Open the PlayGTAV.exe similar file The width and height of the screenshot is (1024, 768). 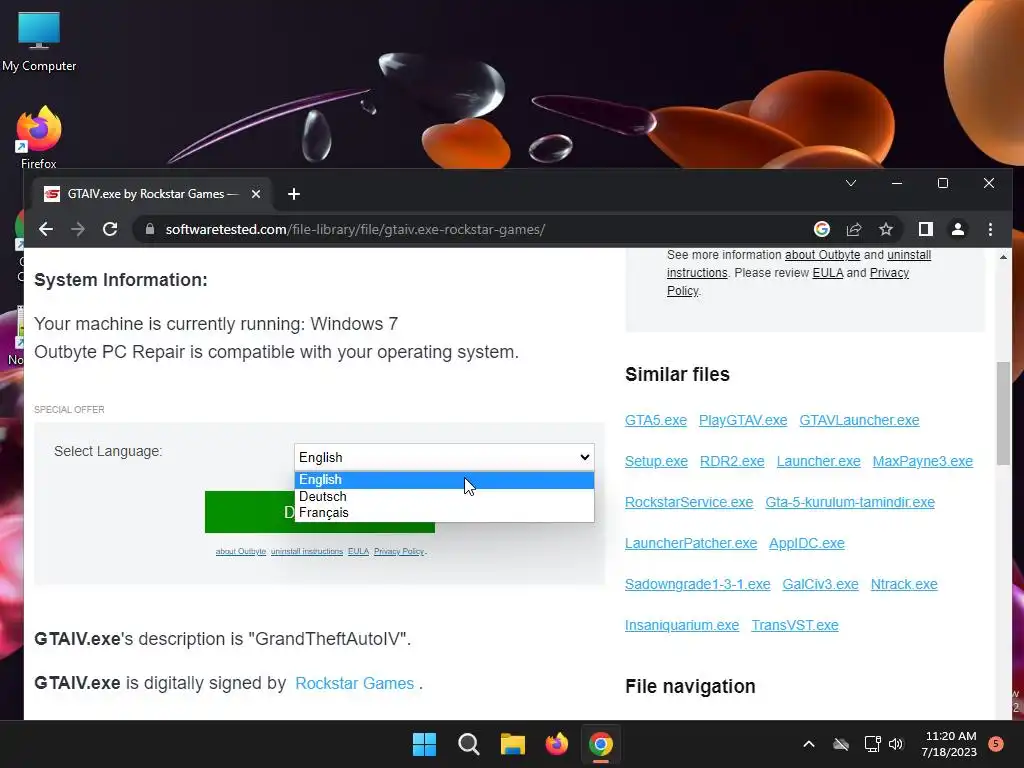tap(743, 420)
